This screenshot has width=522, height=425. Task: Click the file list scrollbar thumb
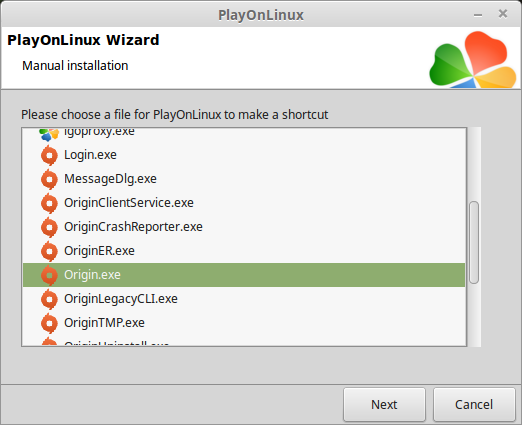474,242
